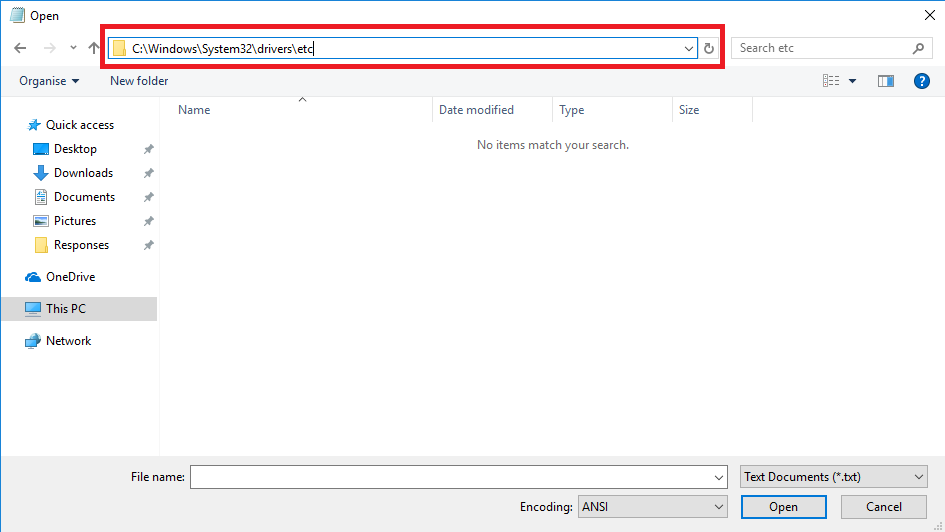Click the Forward navigation arrow
945x532 pixels.
click(49, 48)
